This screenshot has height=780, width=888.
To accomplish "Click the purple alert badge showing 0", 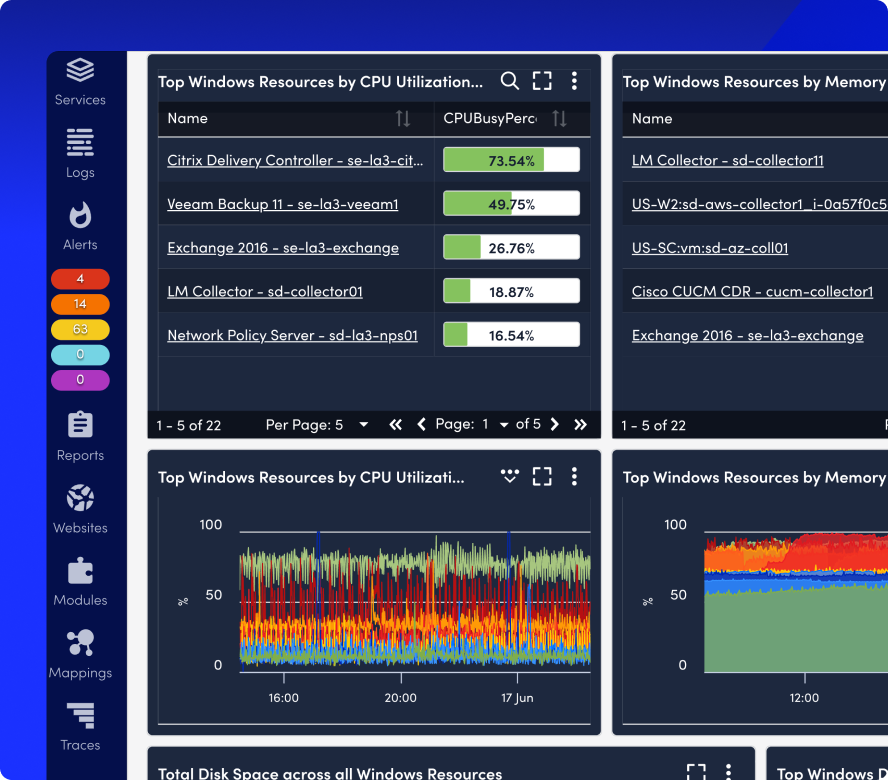I will pyautogui.click(x=80, y=380).
